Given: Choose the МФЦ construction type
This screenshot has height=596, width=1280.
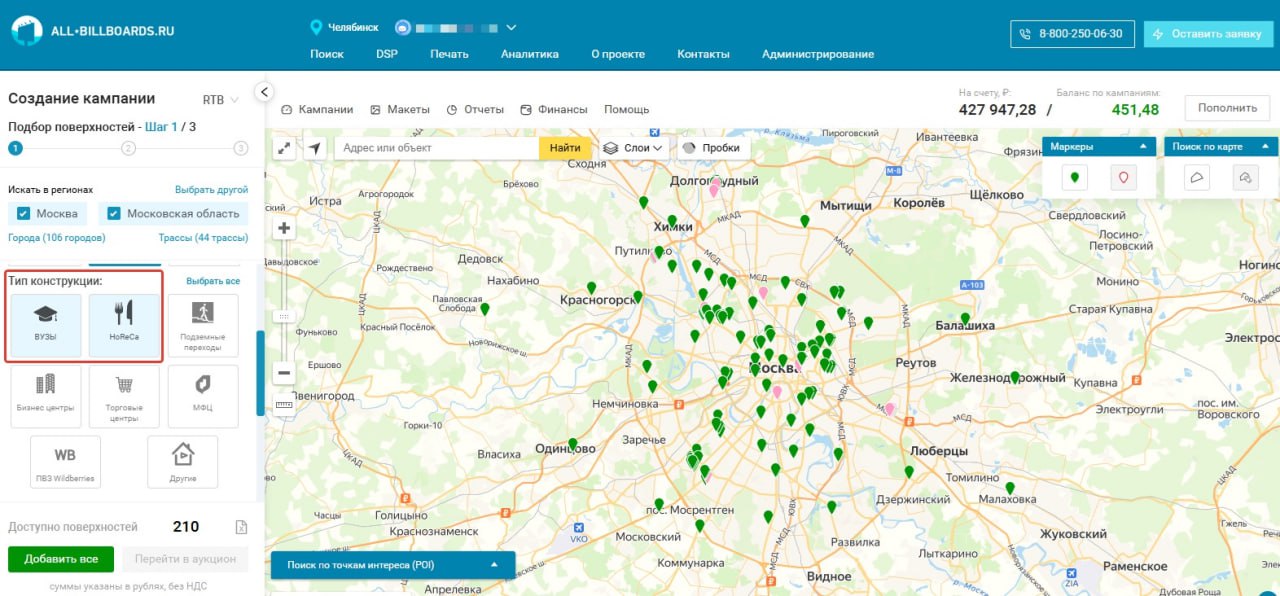Looking at the screenshot, I should pos(203,396).
